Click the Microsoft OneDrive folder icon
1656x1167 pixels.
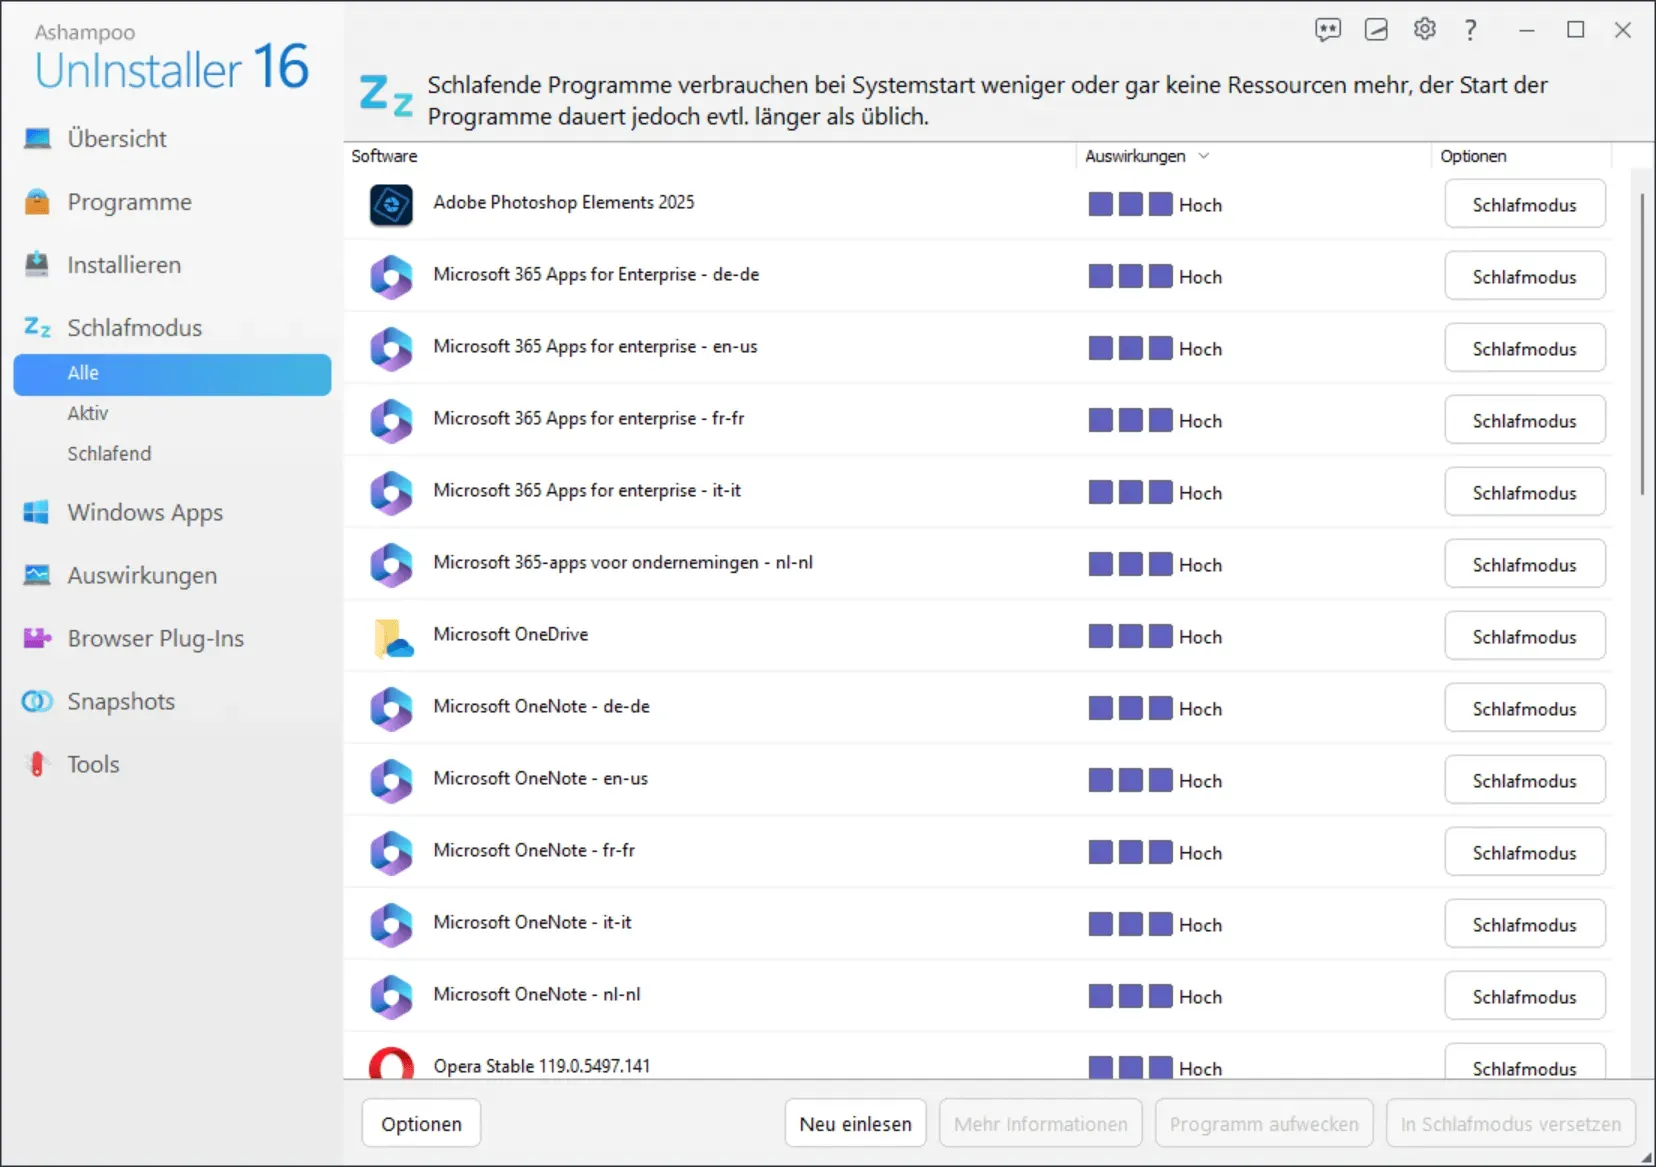click(393, 637)
